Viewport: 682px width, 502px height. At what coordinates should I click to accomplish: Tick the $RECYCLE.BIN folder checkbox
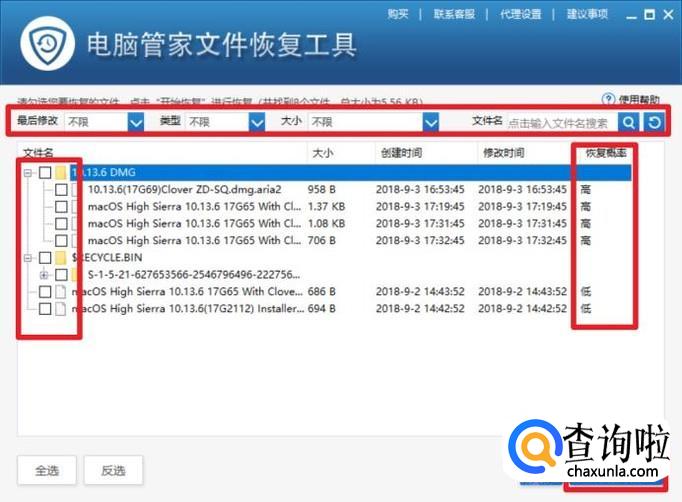[45, 258]
